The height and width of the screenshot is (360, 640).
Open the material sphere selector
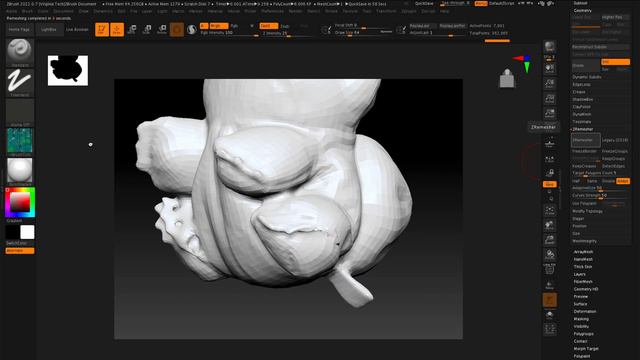click(x=20, y=170)
